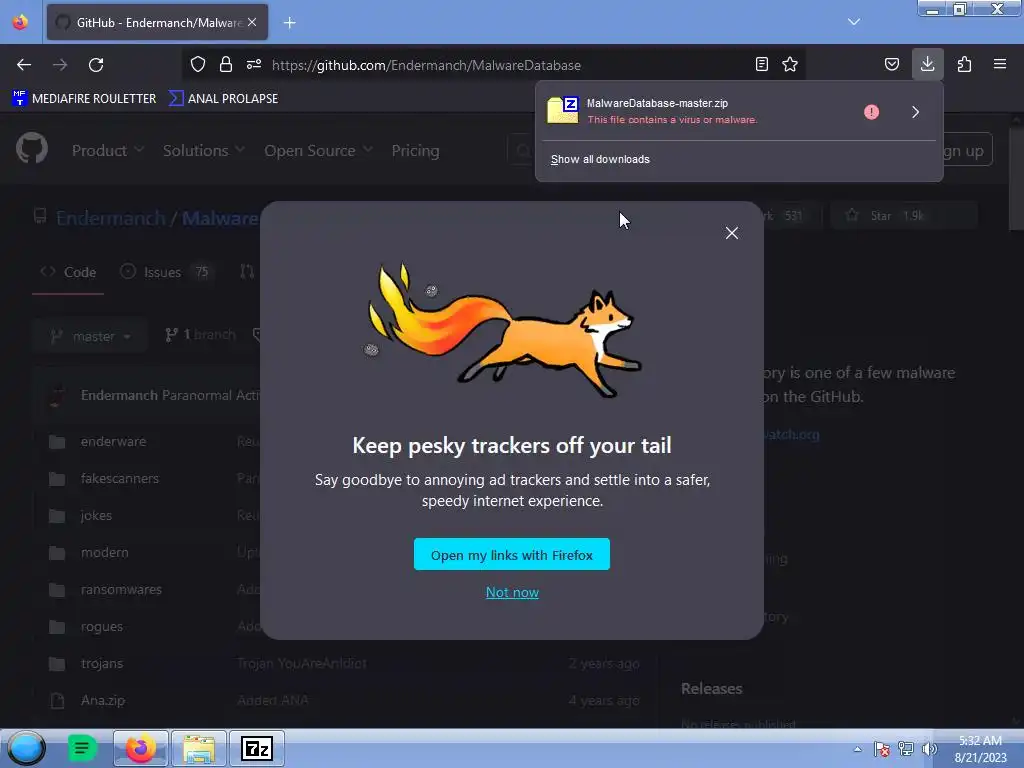Click the red malware warning icon
Image resolution: width=1024 pixels, height=768 pixels.
[x=871, y=112]
